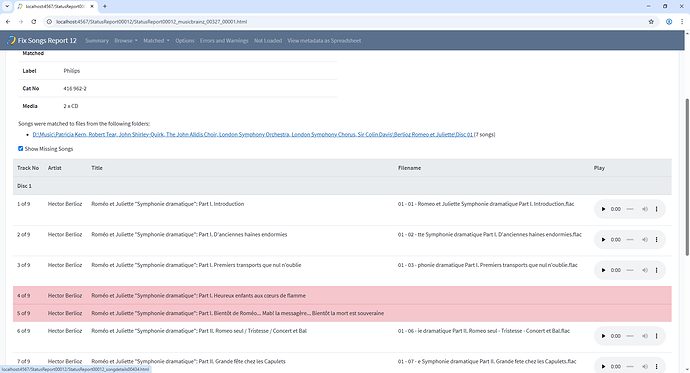Screen dimensions: 690x373
Task: Expand the Matched dropdown menu
Action: tap(156, 40)
